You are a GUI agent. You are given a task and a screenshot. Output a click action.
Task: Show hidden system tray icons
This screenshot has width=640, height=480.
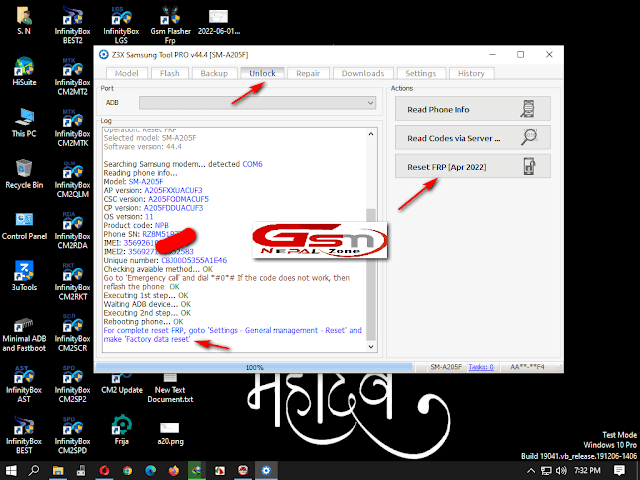(x=531, y=471)
